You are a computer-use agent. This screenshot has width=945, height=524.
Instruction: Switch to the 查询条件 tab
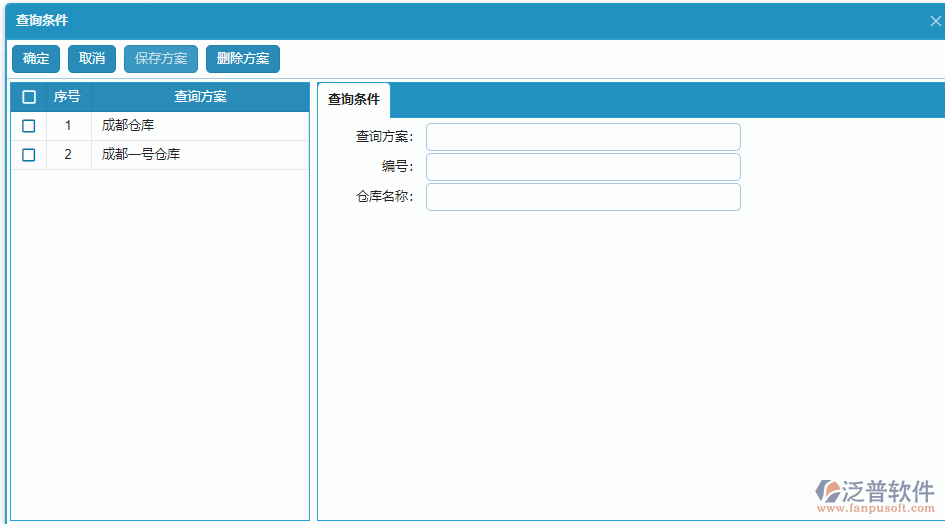354,100
